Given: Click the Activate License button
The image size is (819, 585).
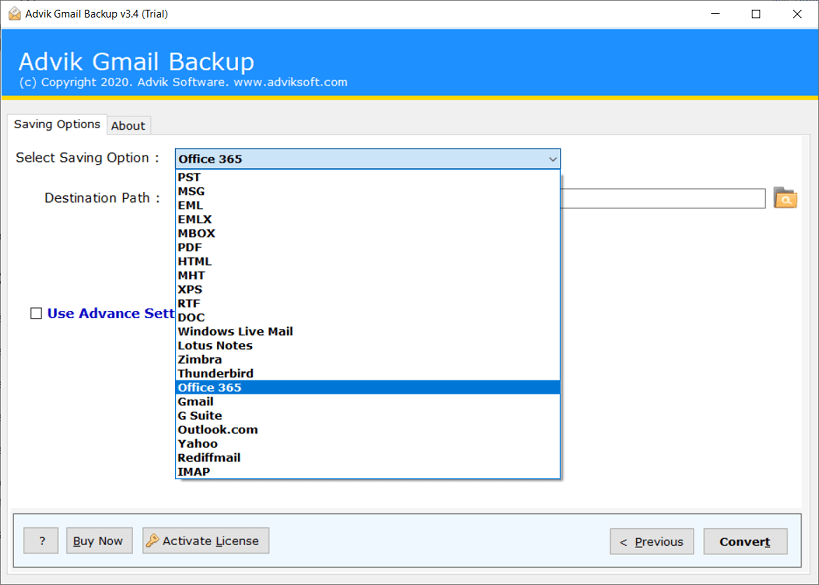Looking at the screenshot, I should (x=206, y=541).
